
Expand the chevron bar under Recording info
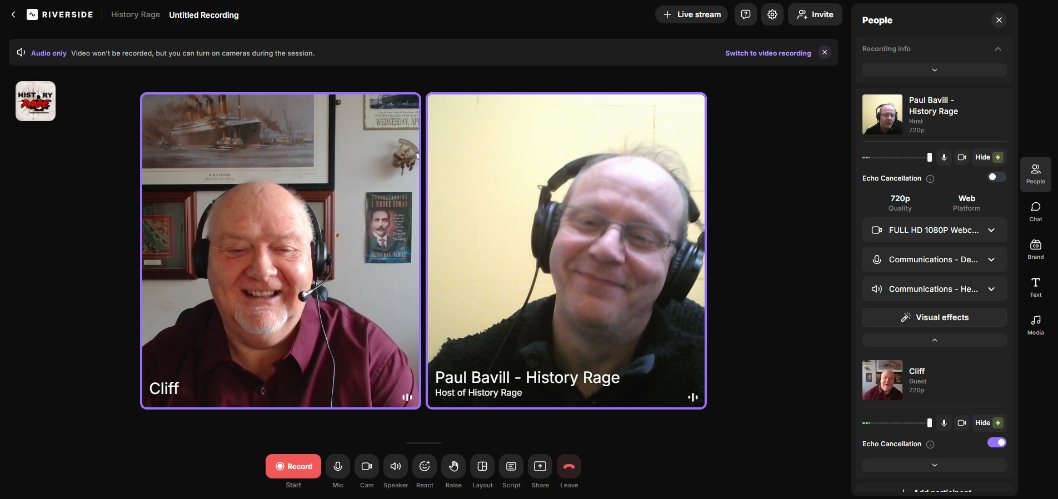935,70
